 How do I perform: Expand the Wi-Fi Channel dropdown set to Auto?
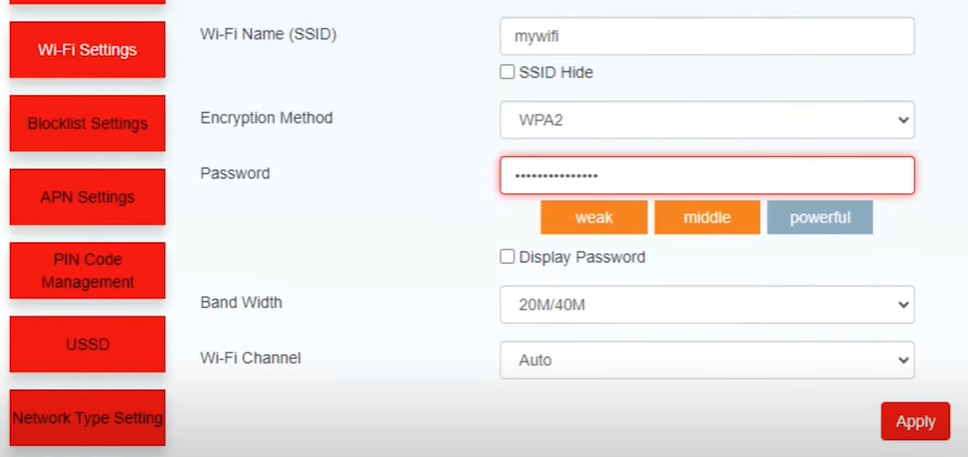[706, 360]
